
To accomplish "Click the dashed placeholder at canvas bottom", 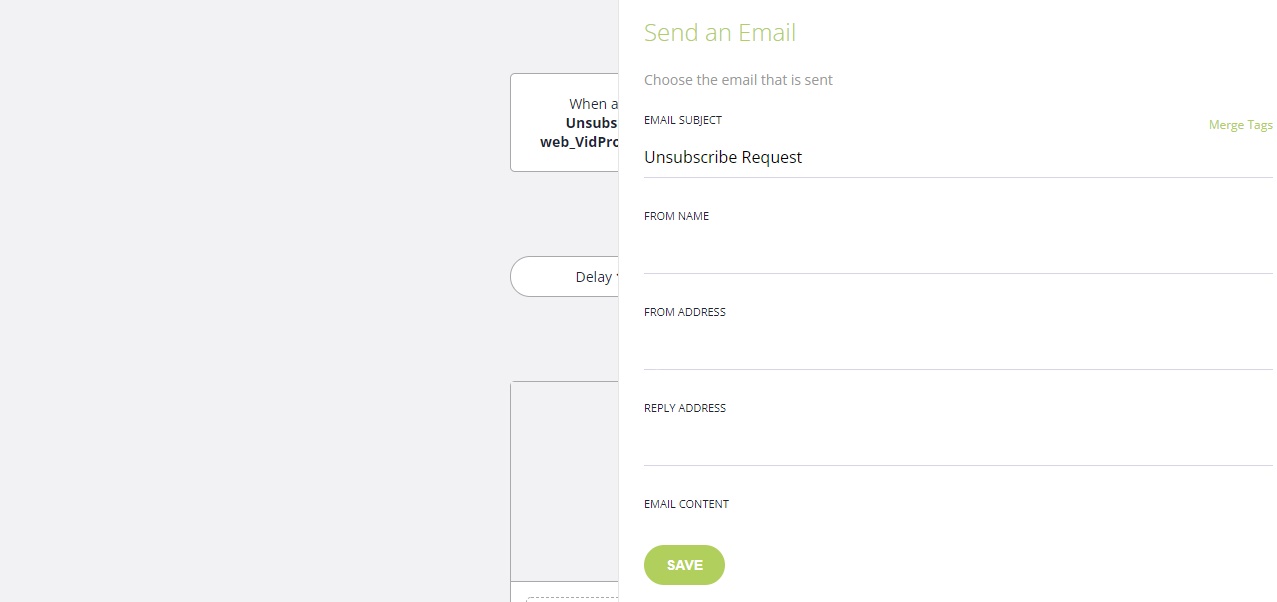I will (x=580, y=598).
